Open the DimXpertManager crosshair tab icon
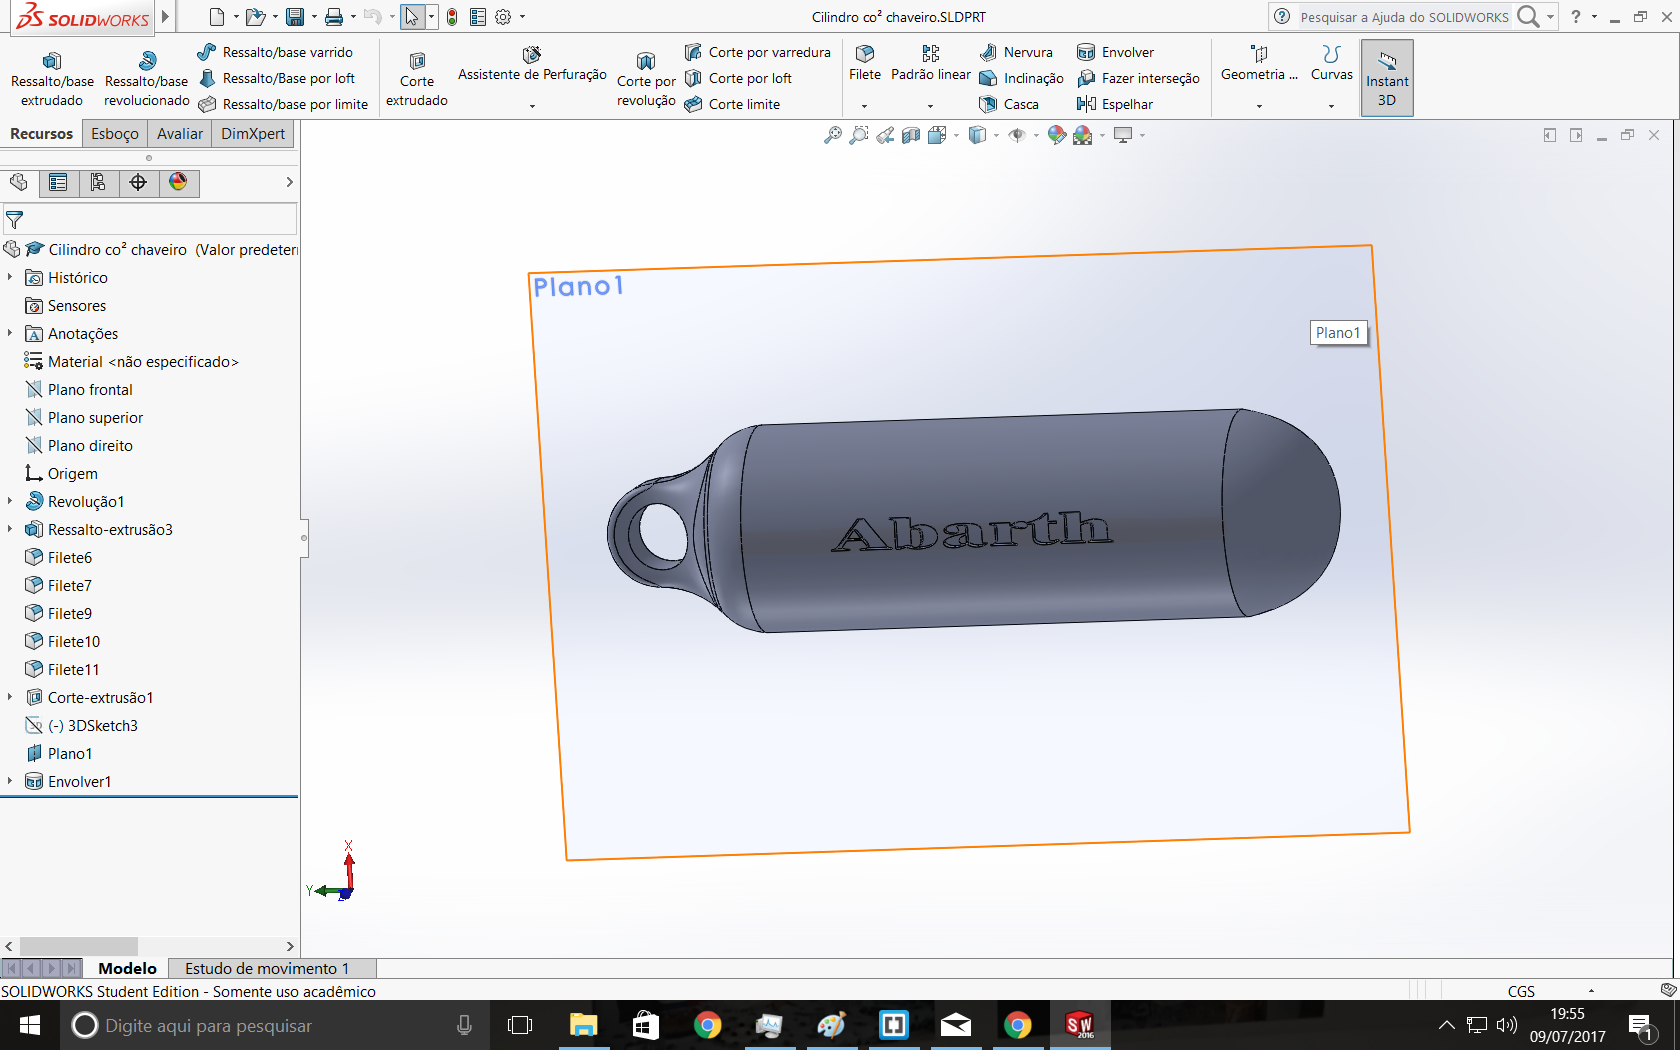 coord(138,182)
